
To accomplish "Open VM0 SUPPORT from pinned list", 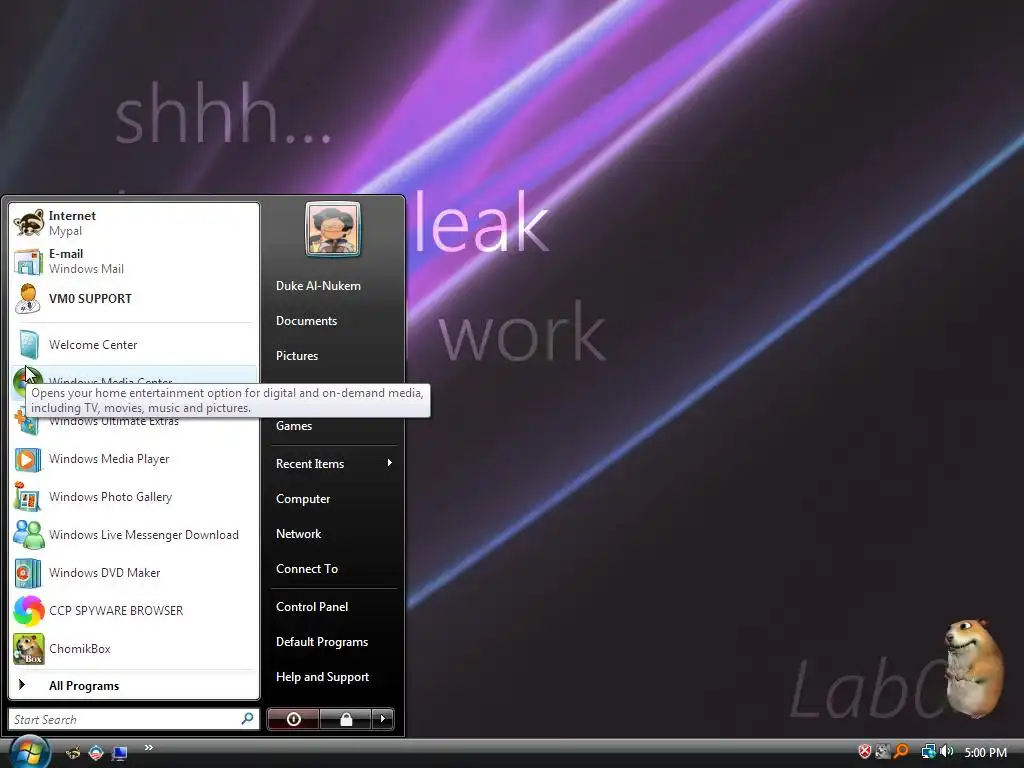I will tap(134, 299).
